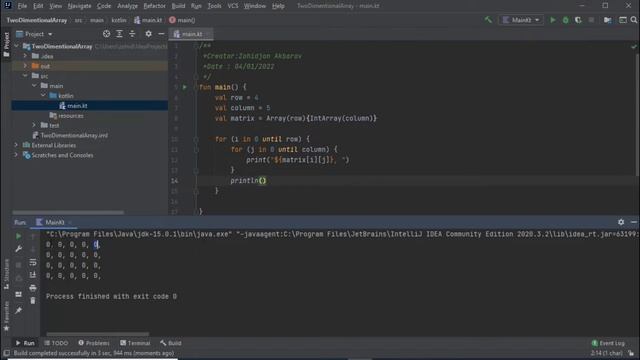Image resolution: width=640 pixels, height=360 pixels.
Task: Open the Problems tool window
Action: click(94, 343)
